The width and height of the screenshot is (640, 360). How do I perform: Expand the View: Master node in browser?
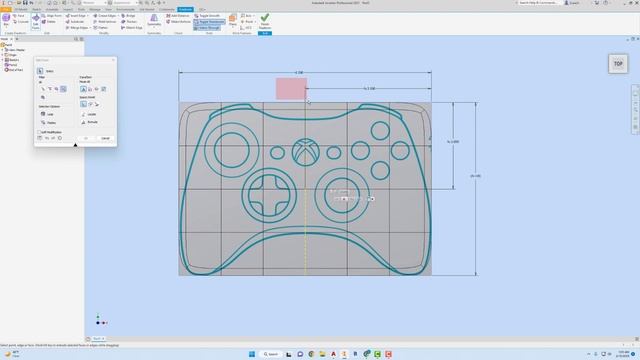coord(2,50)
